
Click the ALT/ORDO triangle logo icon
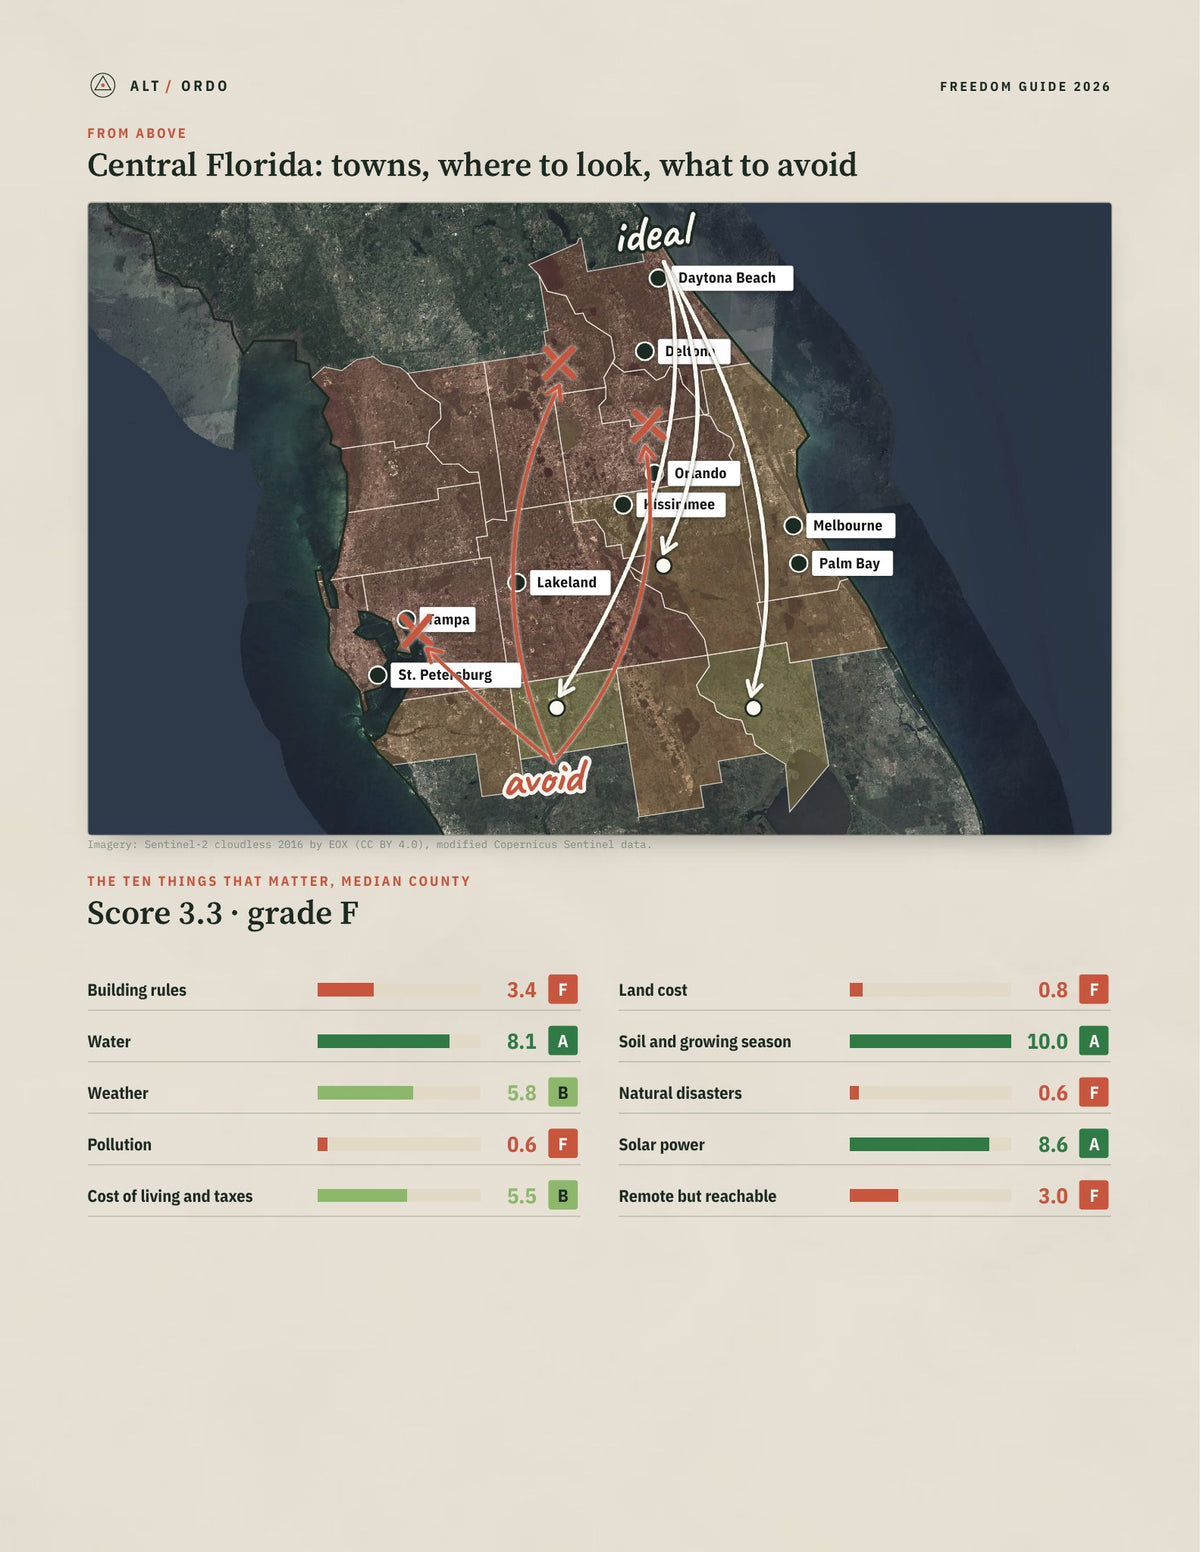(102, 85)
